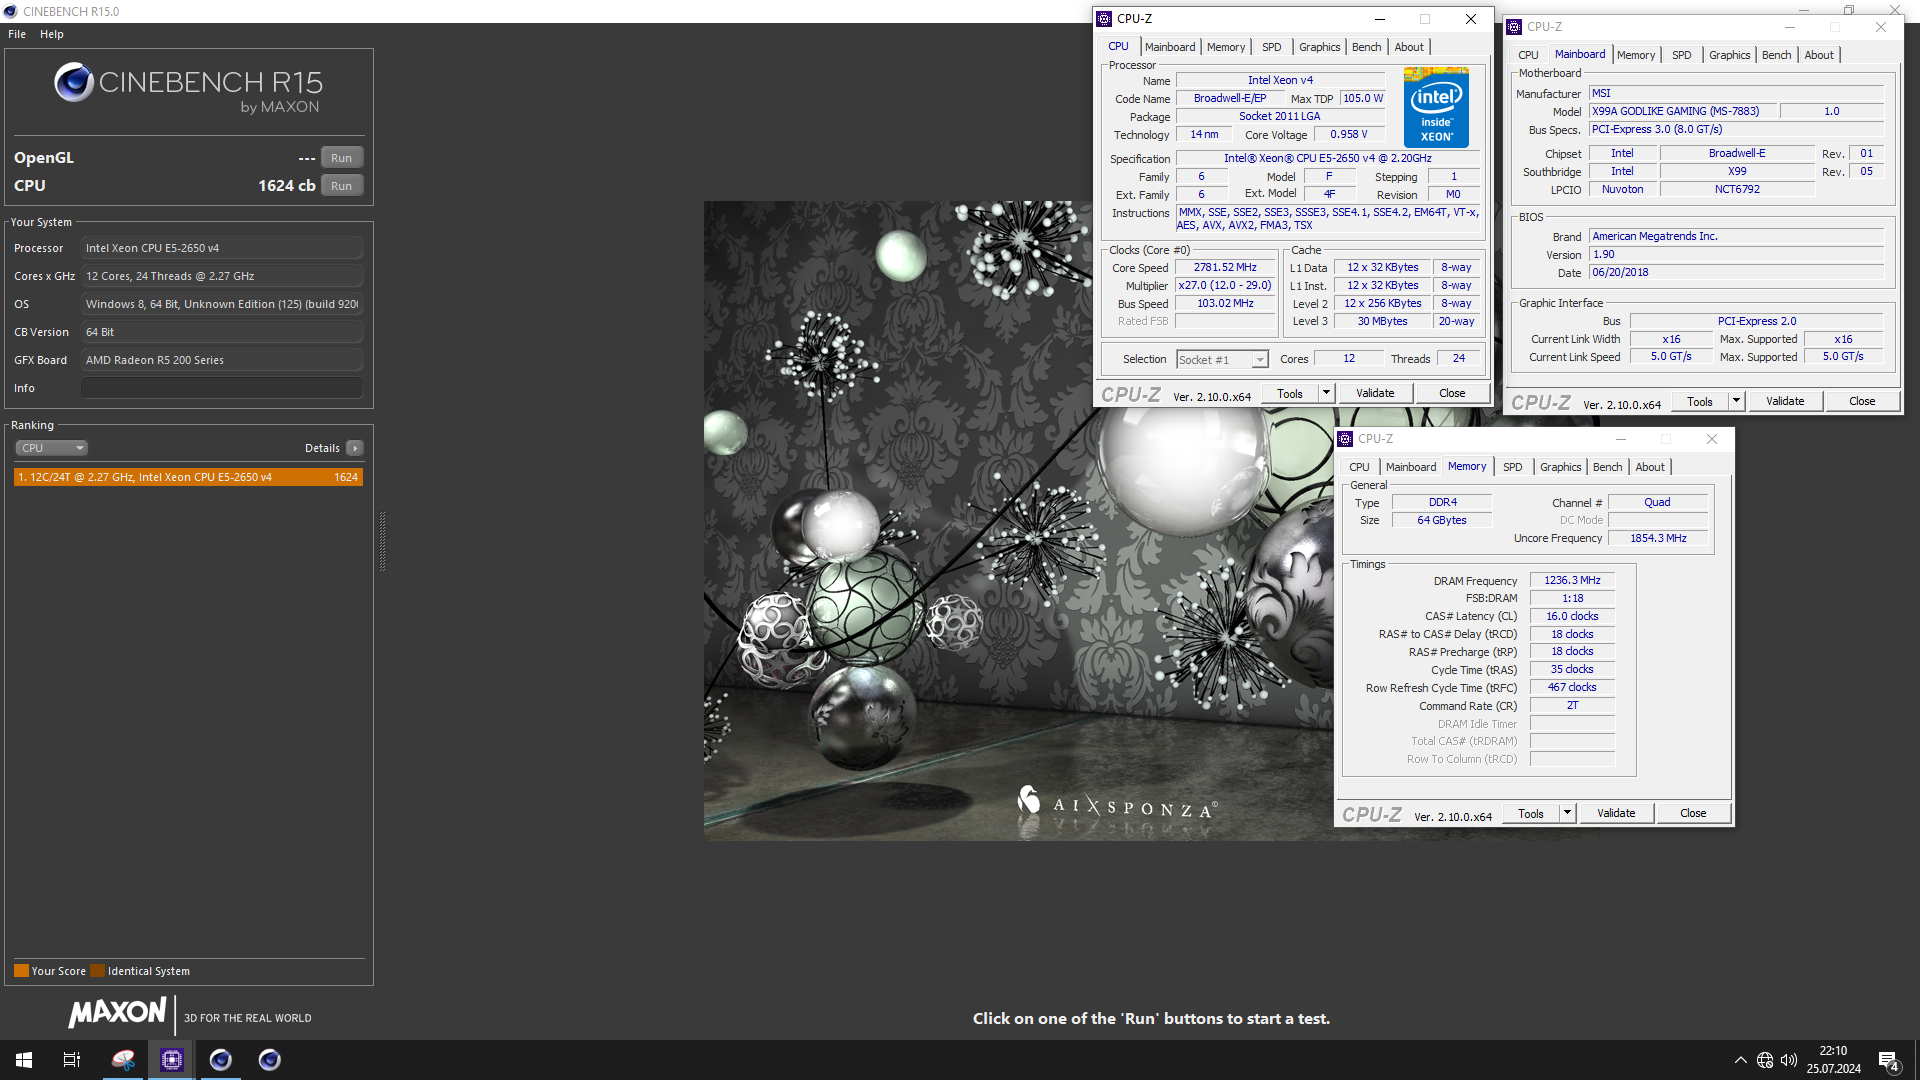This screenshot has width=1920, height=1080.
Task: Click the CPU-Z icon in first window titlebar
Action: [x=1104, y=19]
